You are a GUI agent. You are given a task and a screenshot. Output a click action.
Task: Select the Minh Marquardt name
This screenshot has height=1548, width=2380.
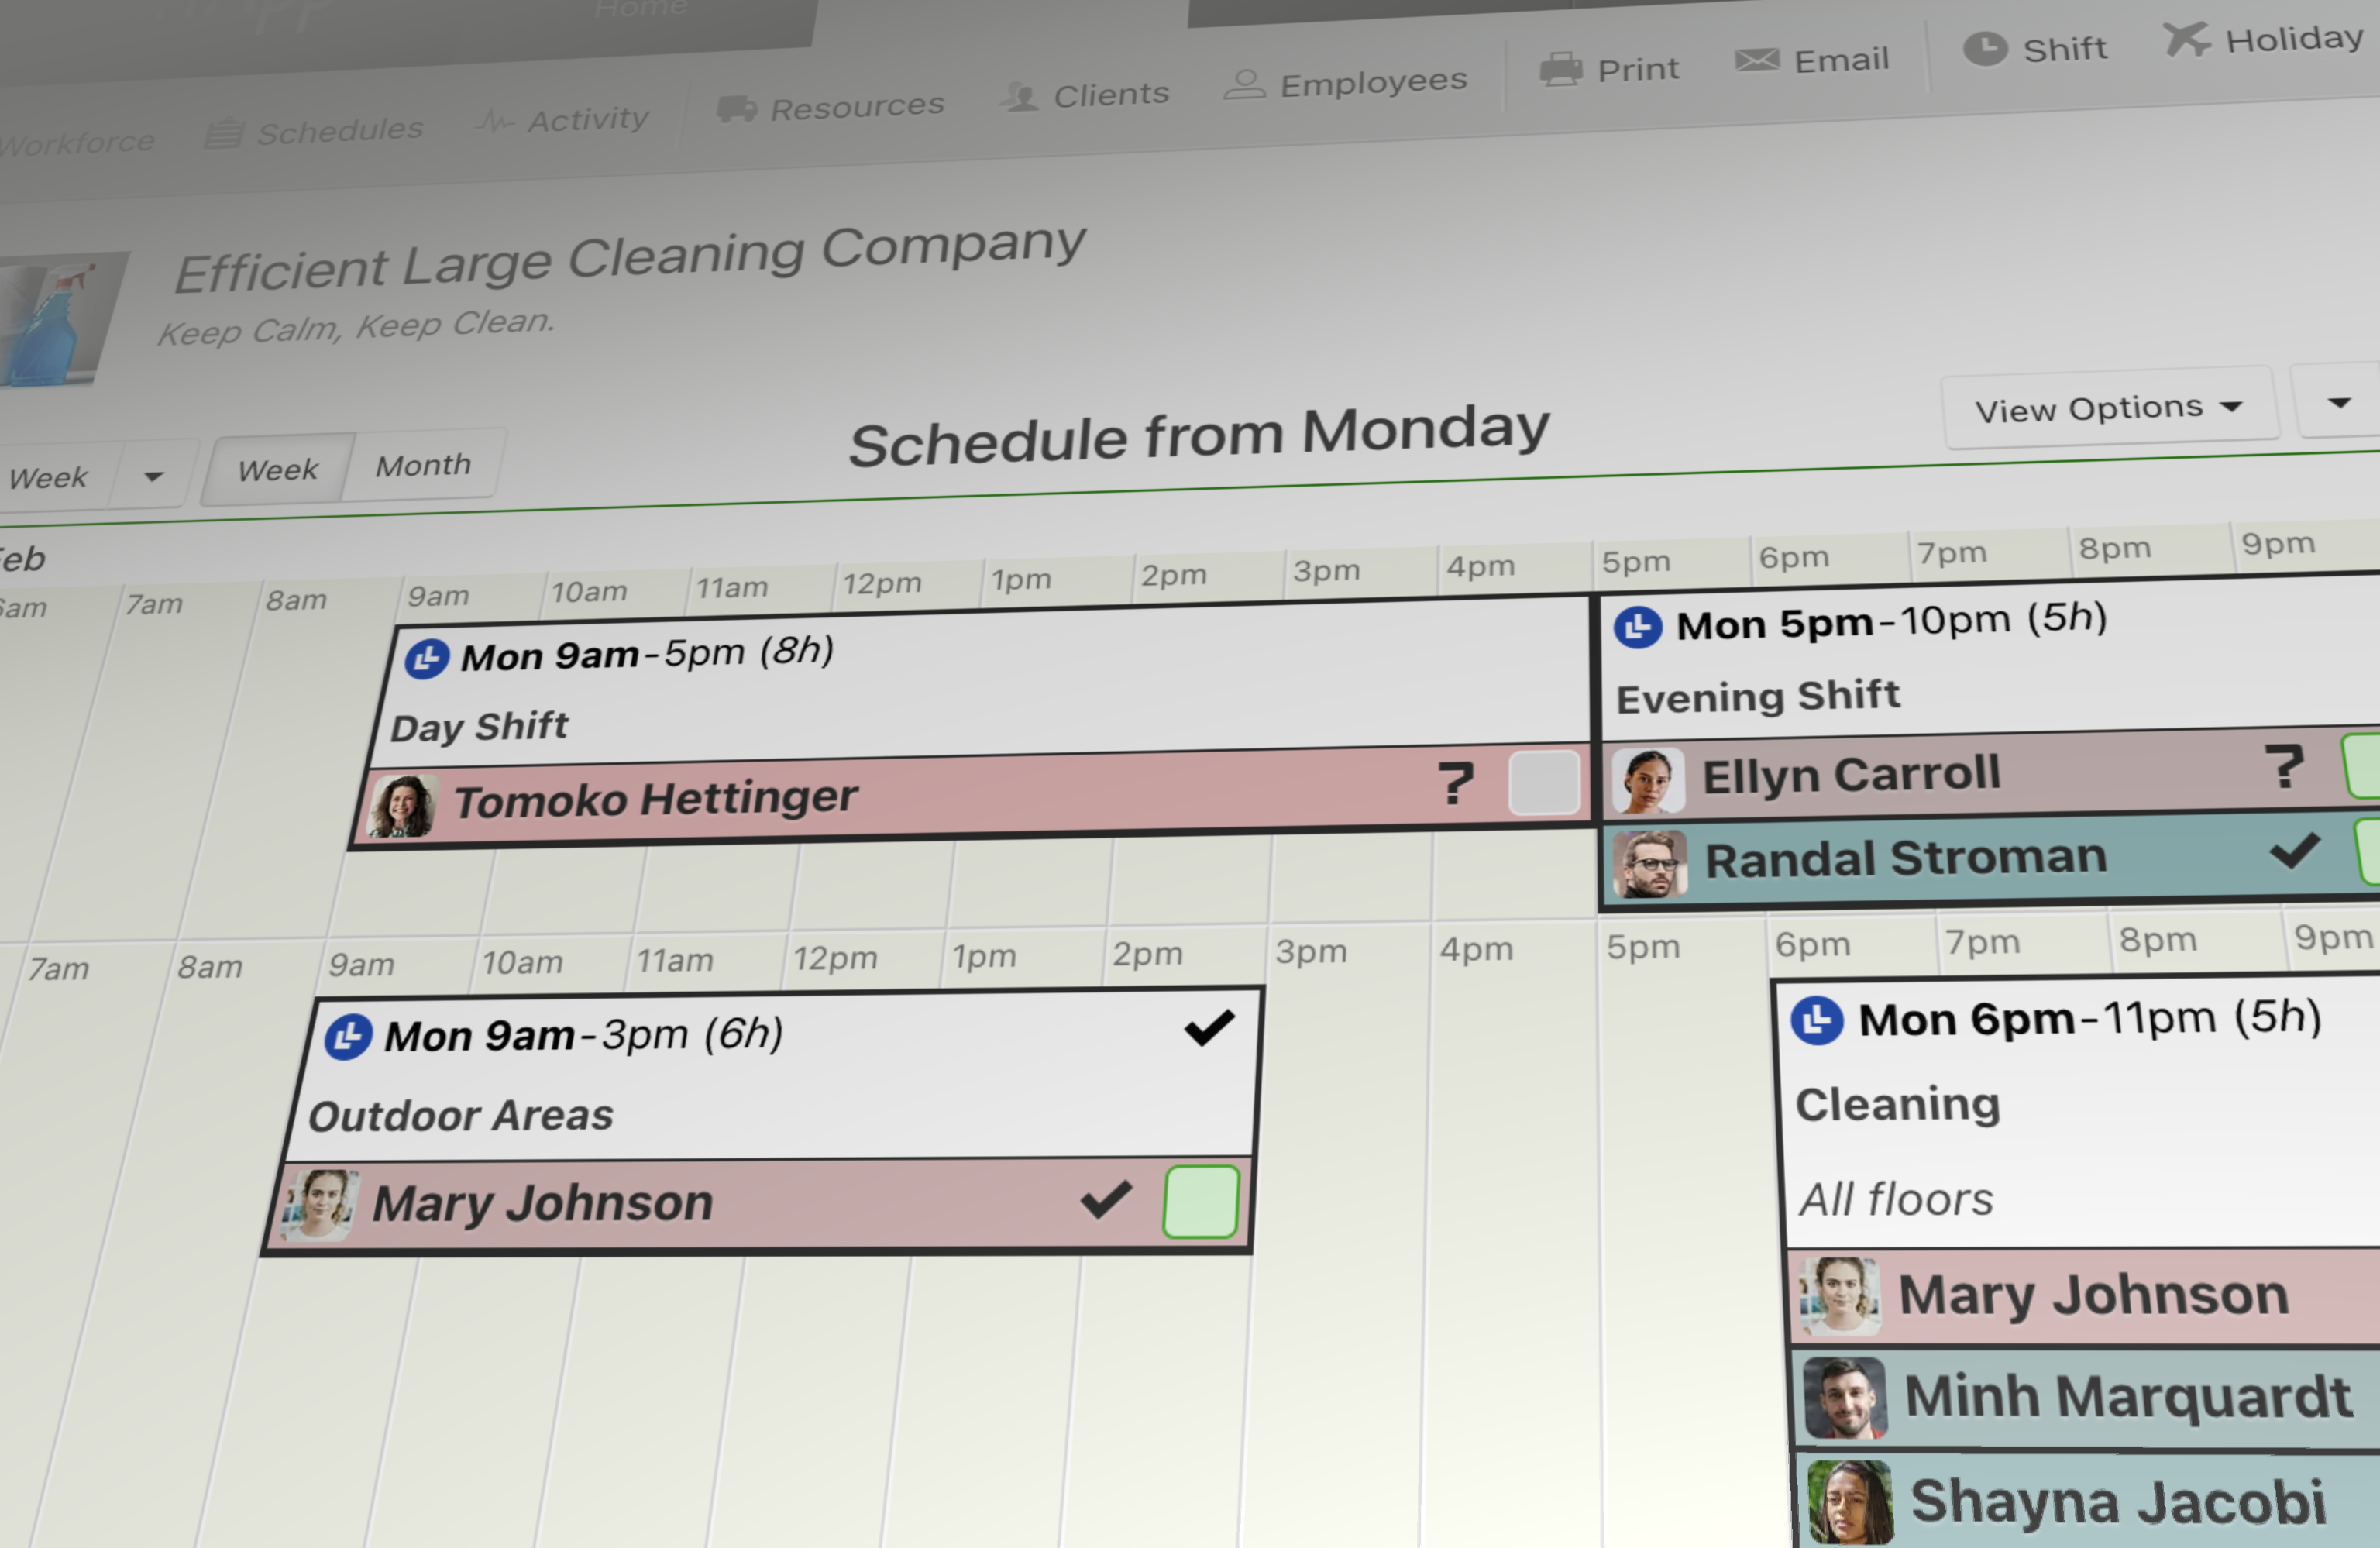(2128, 1396)
